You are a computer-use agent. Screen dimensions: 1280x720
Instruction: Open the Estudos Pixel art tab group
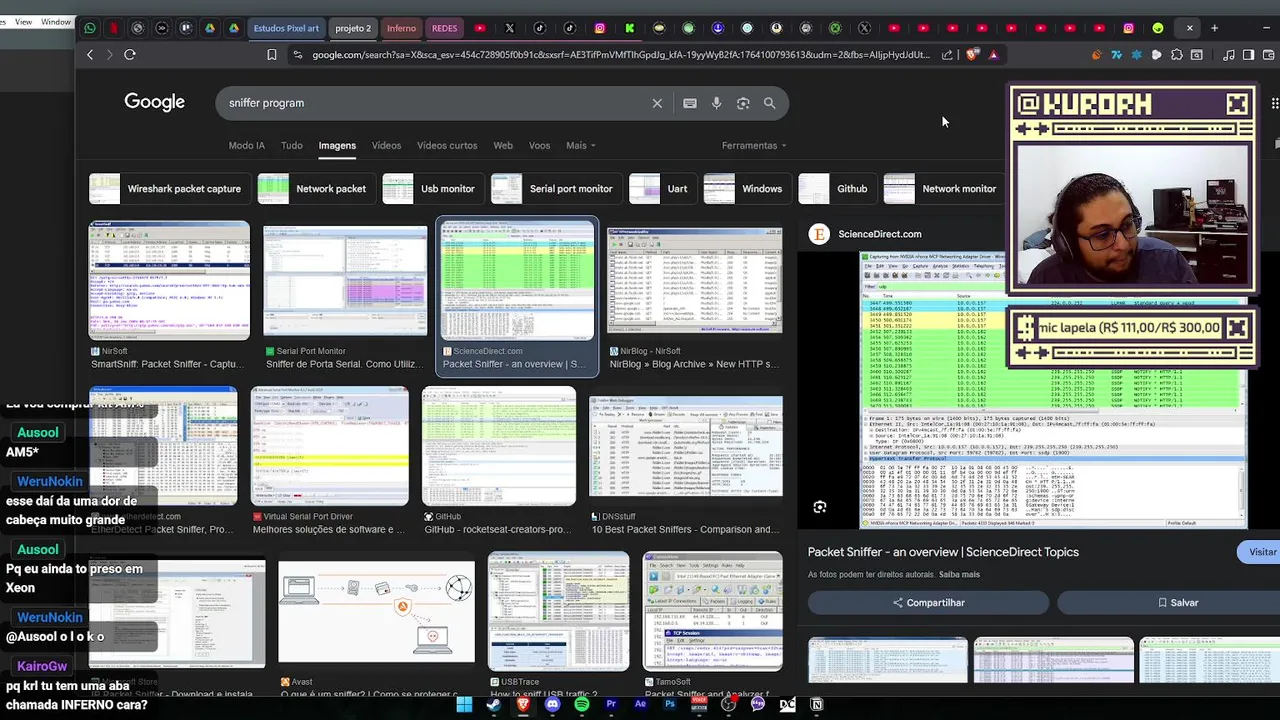pos(286,28)
